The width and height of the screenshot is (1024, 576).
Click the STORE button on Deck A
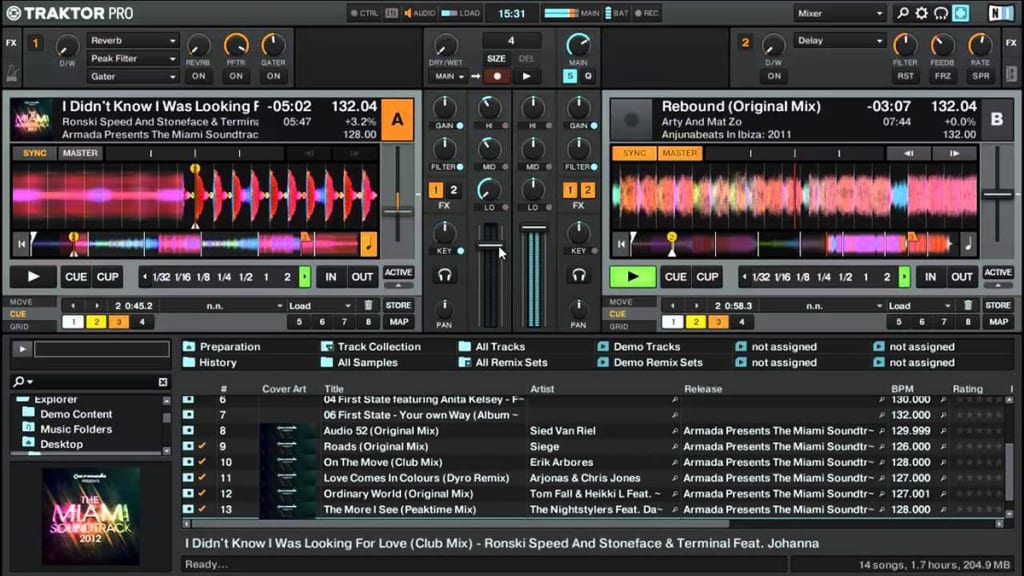click(x=397, y=305)
